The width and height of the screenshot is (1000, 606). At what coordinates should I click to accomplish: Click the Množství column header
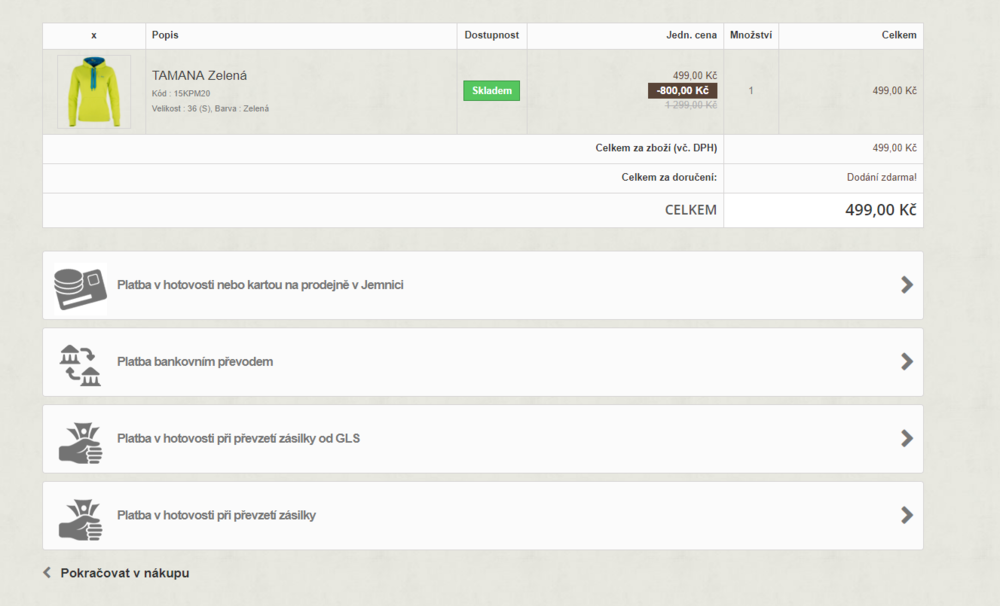(751, 35)
